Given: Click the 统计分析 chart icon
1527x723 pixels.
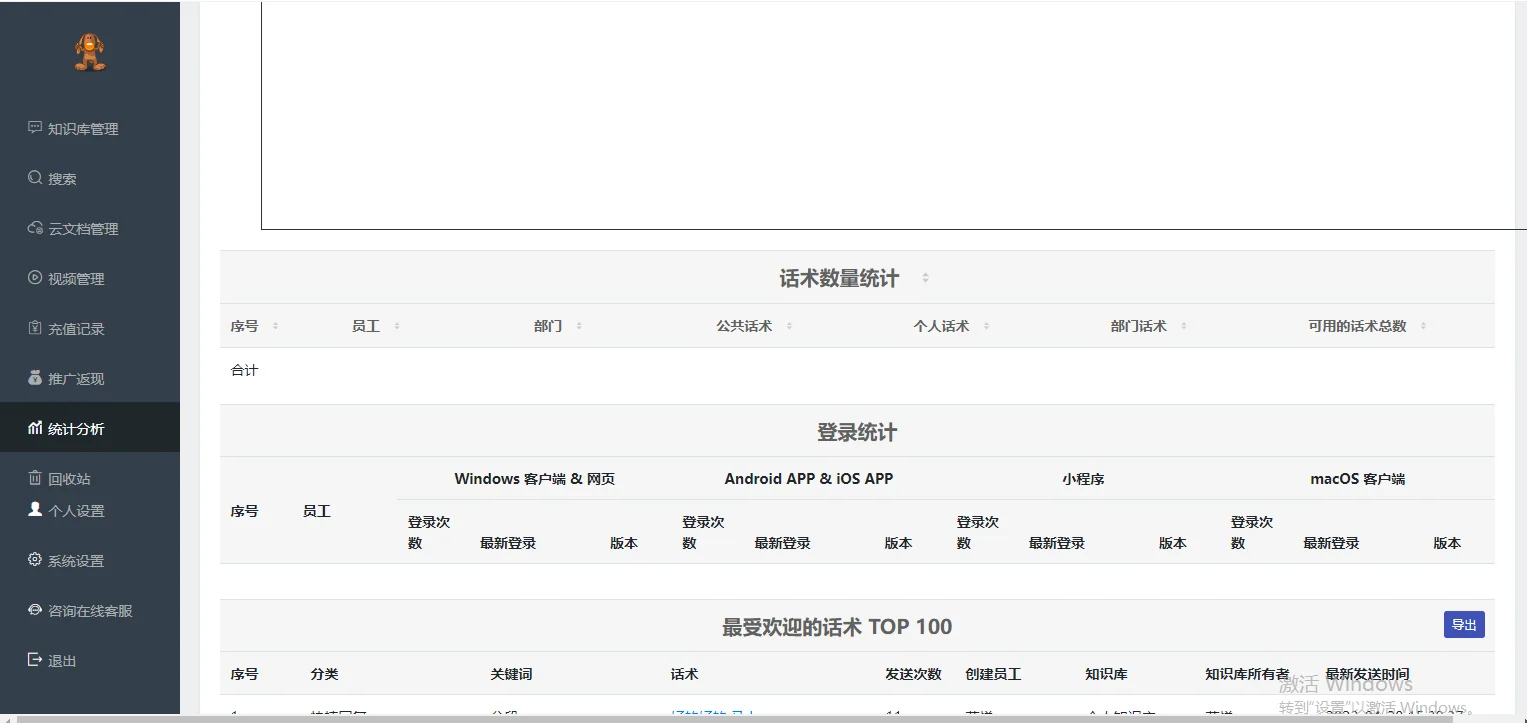Looking at the screenshot, I should click(x=35, y=428).
